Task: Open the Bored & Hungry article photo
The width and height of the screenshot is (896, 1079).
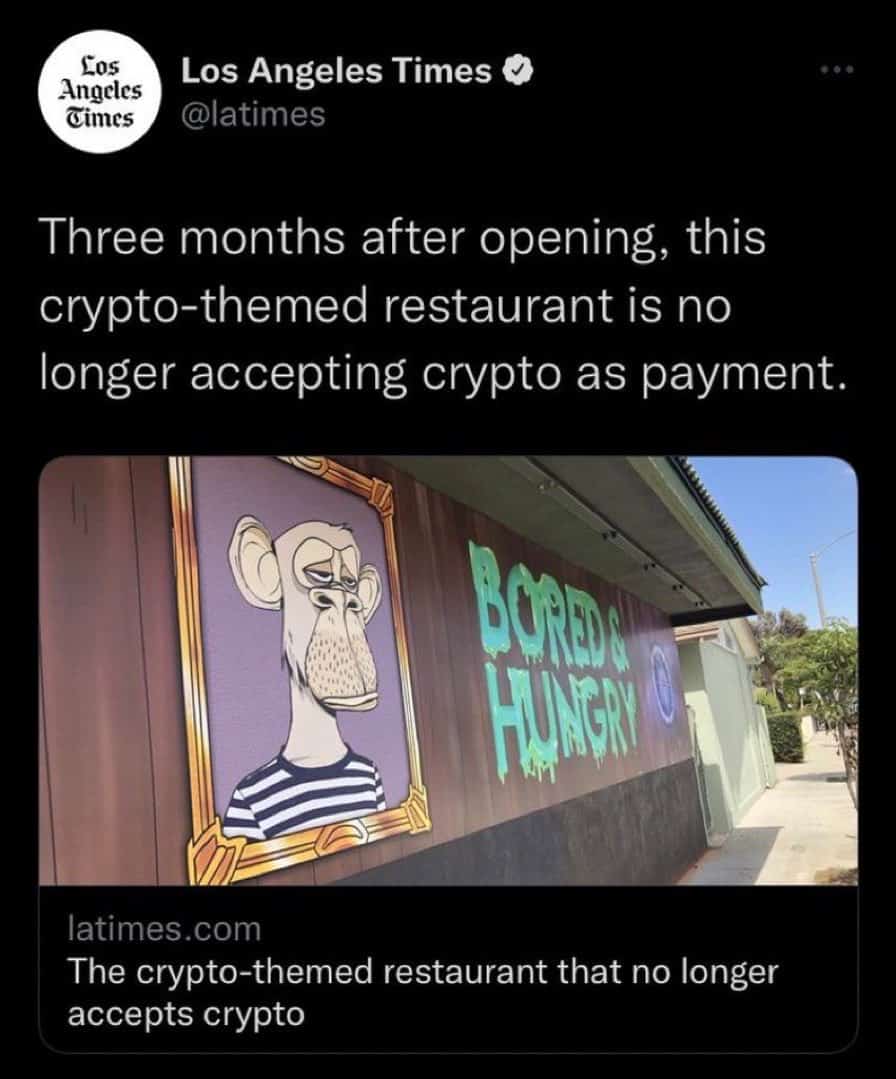Action: (448, 671)
